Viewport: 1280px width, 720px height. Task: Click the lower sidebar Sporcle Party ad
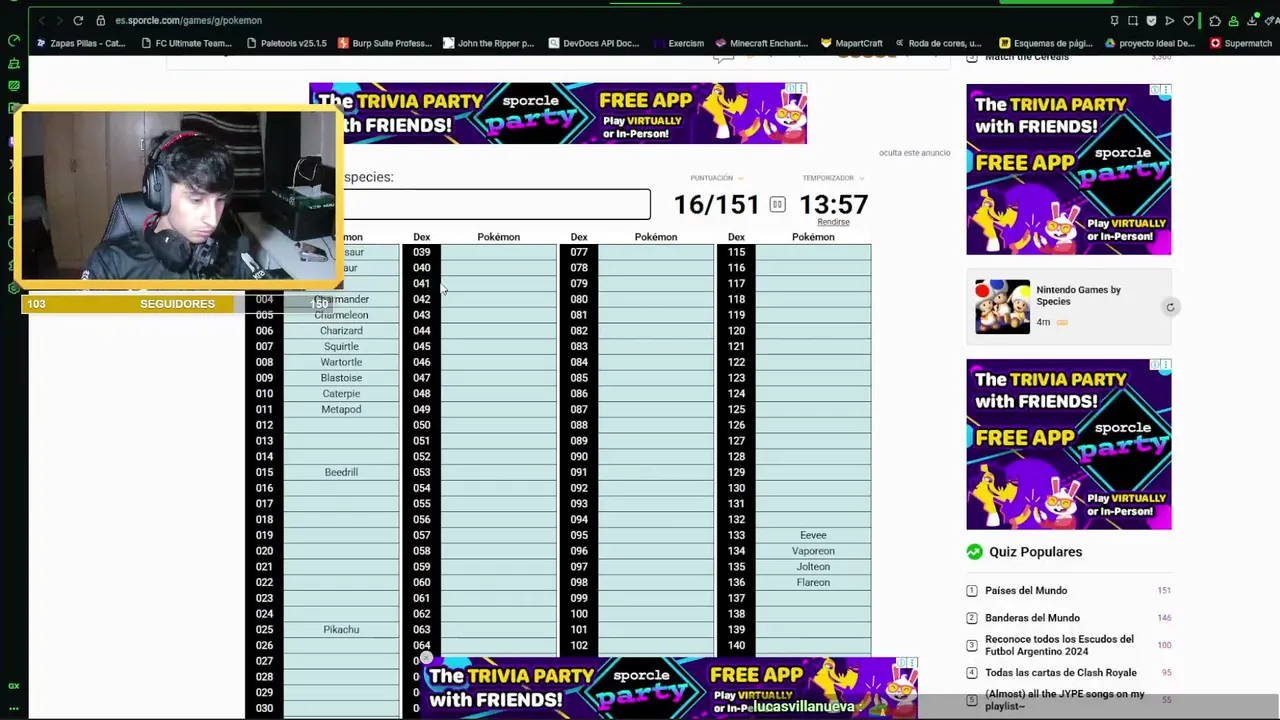(x=1069, y=444)
